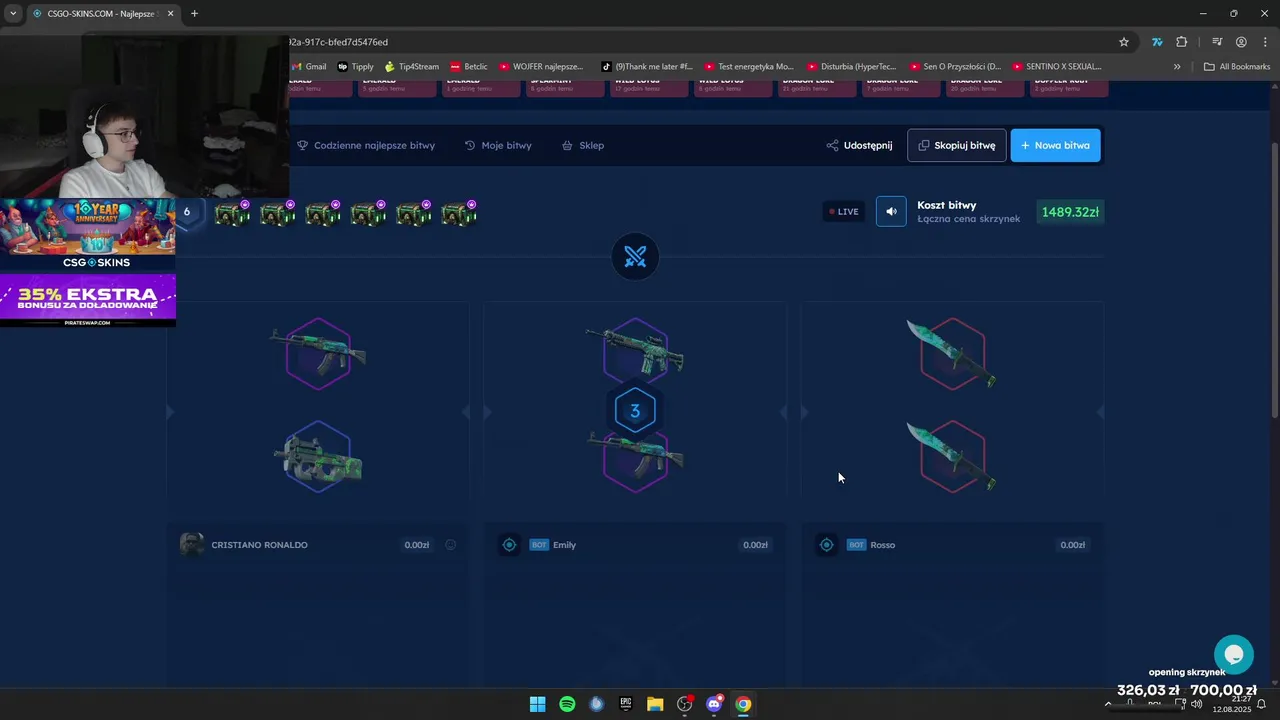Click the page vertical scrollbar
This screenshot has height=720, width=1280.
[x=1273, y=280]
